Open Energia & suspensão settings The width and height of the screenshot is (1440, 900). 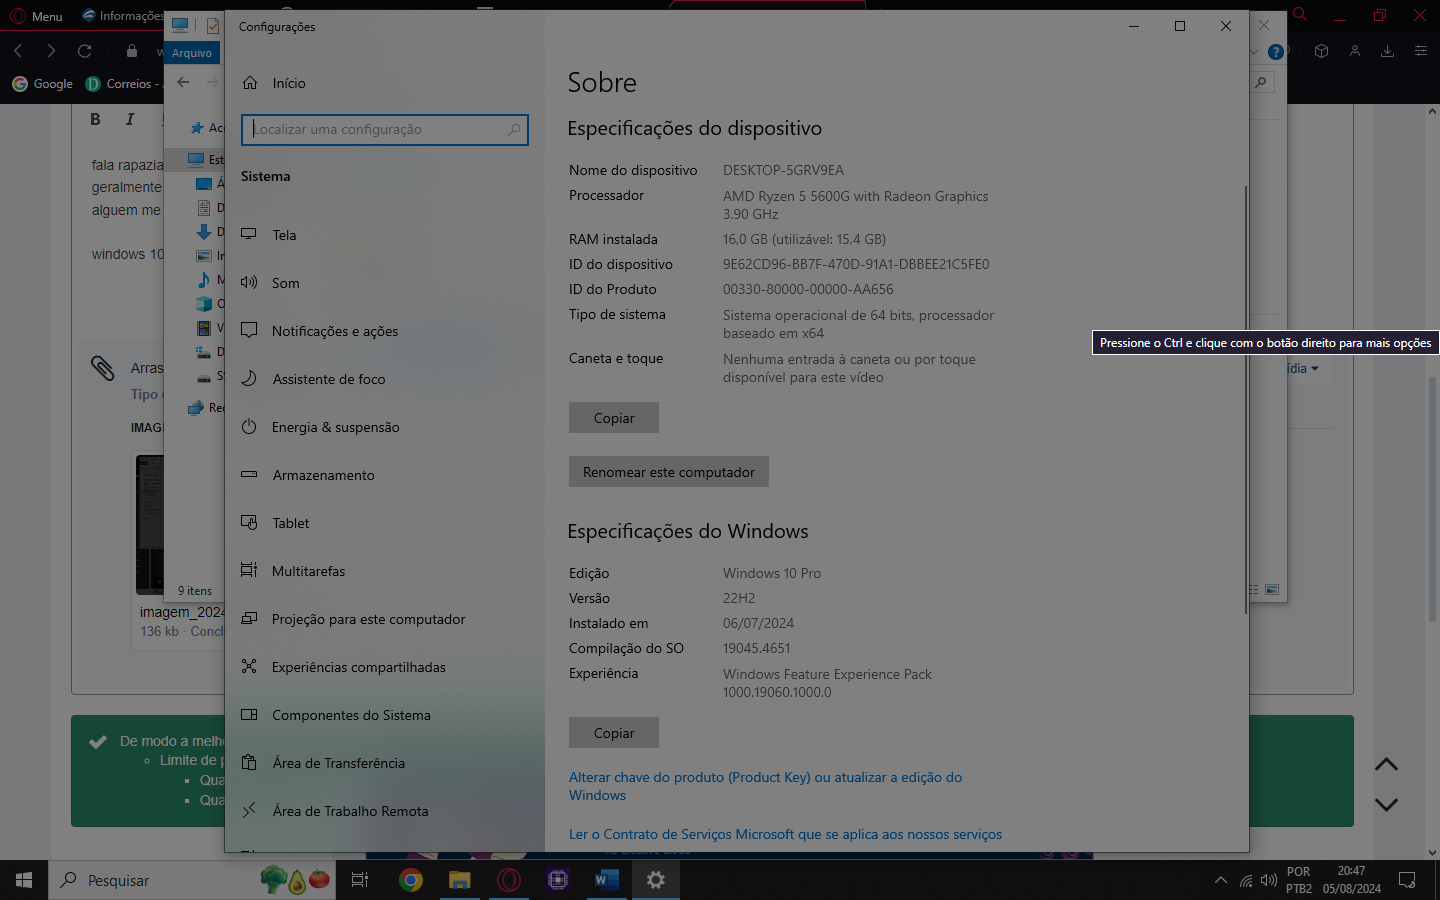pos(385,427)
